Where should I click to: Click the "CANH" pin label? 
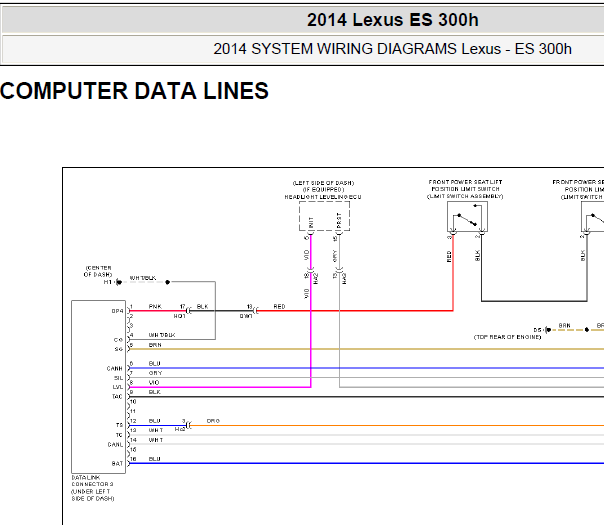(x=114, y=369)
